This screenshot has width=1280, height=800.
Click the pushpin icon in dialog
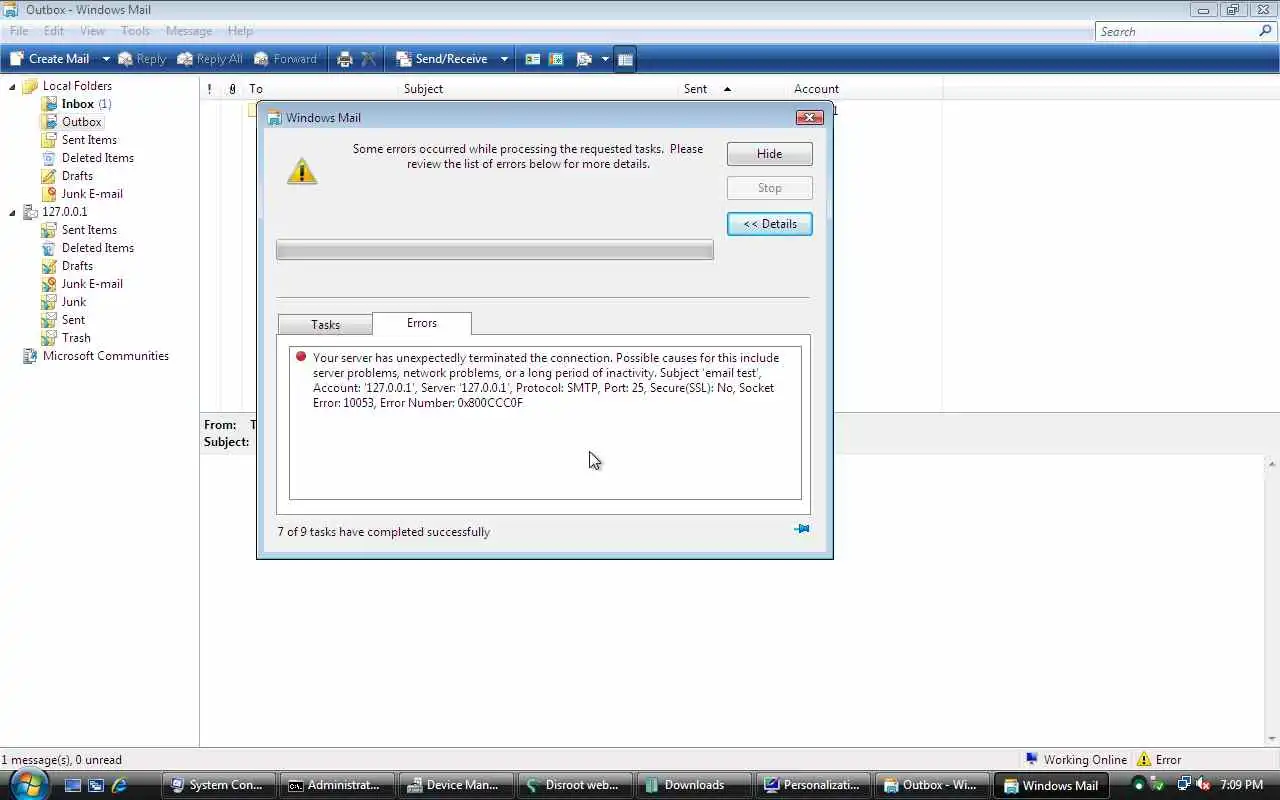click(x=801, y=529)
